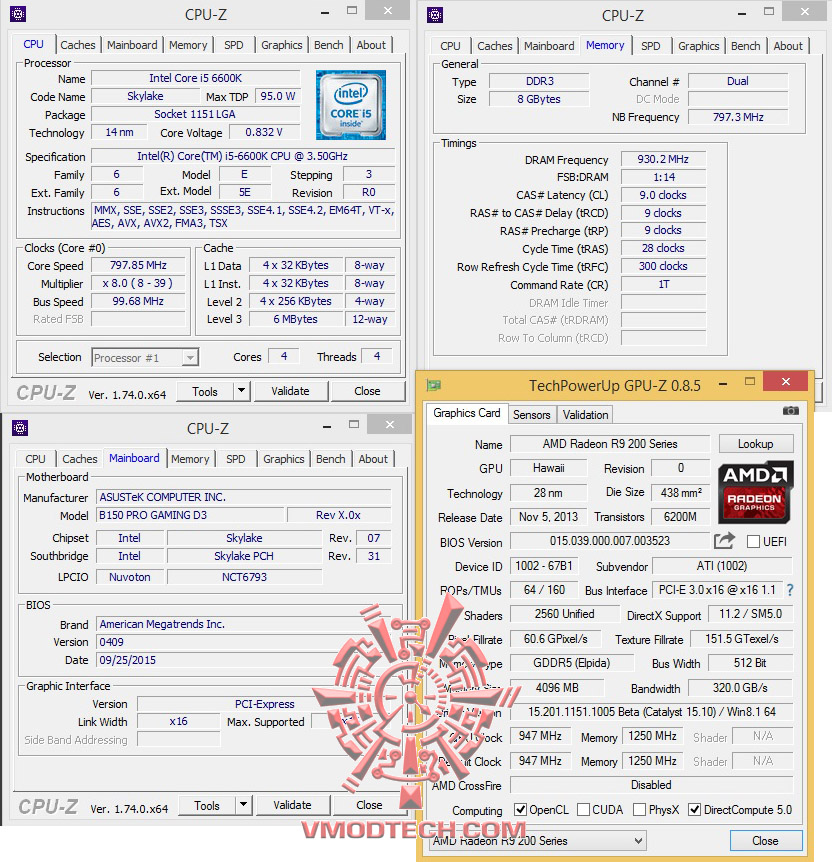Toggle the CUDA checkbox

tap(584, 810)
